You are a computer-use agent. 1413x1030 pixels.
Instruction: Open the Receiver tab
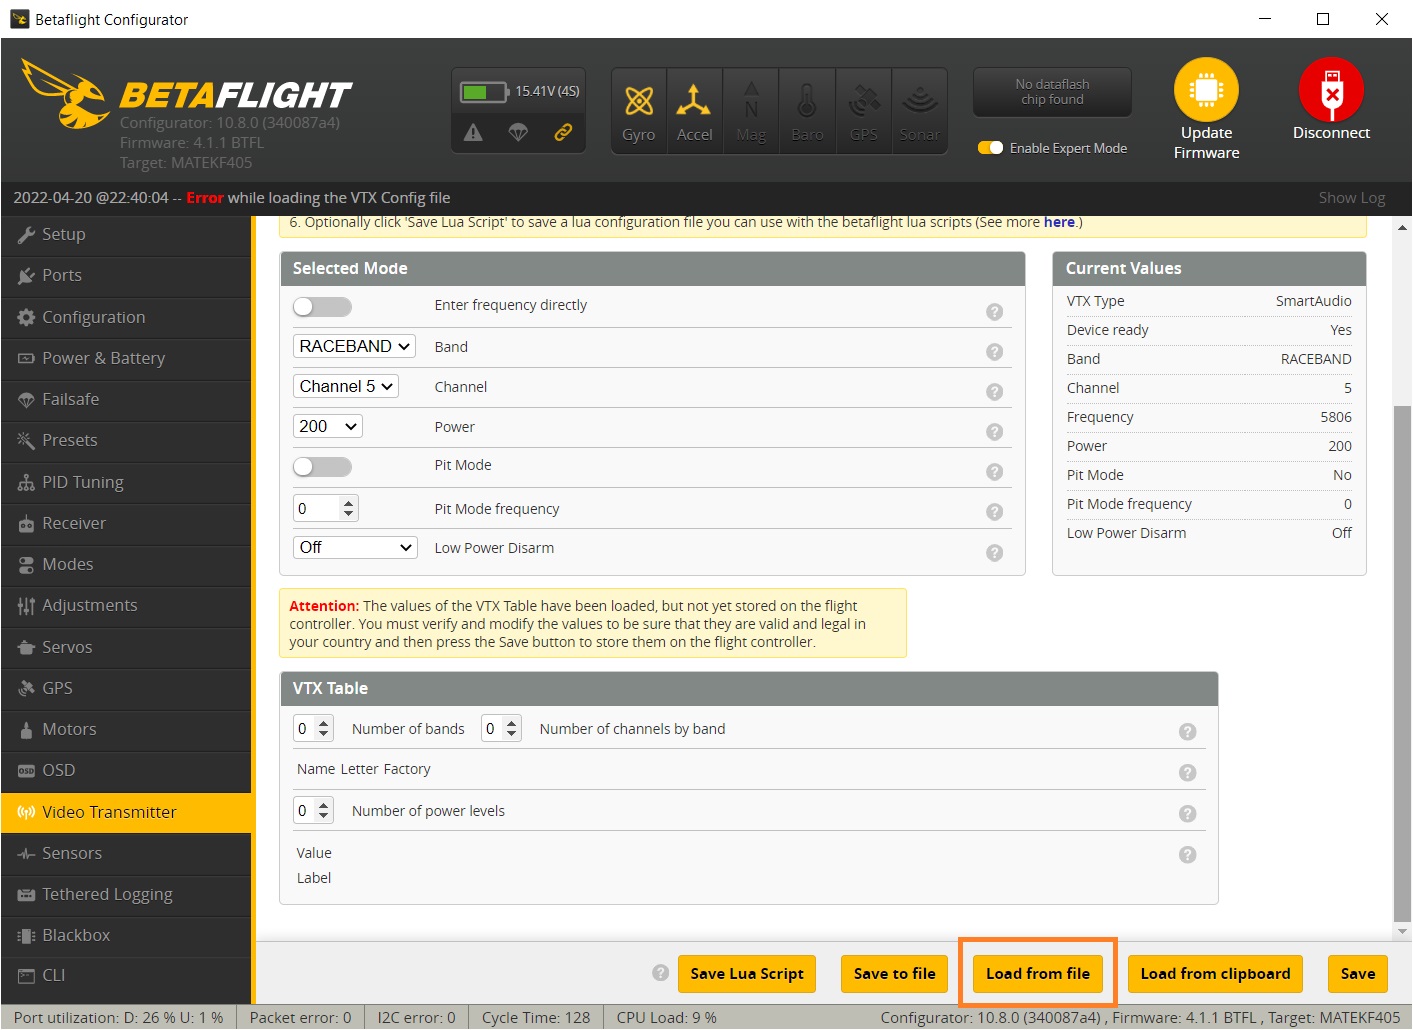click(126, 523)
